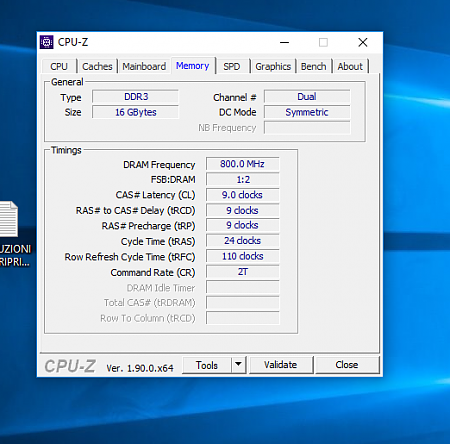Open the About tab

pos(350,66)
